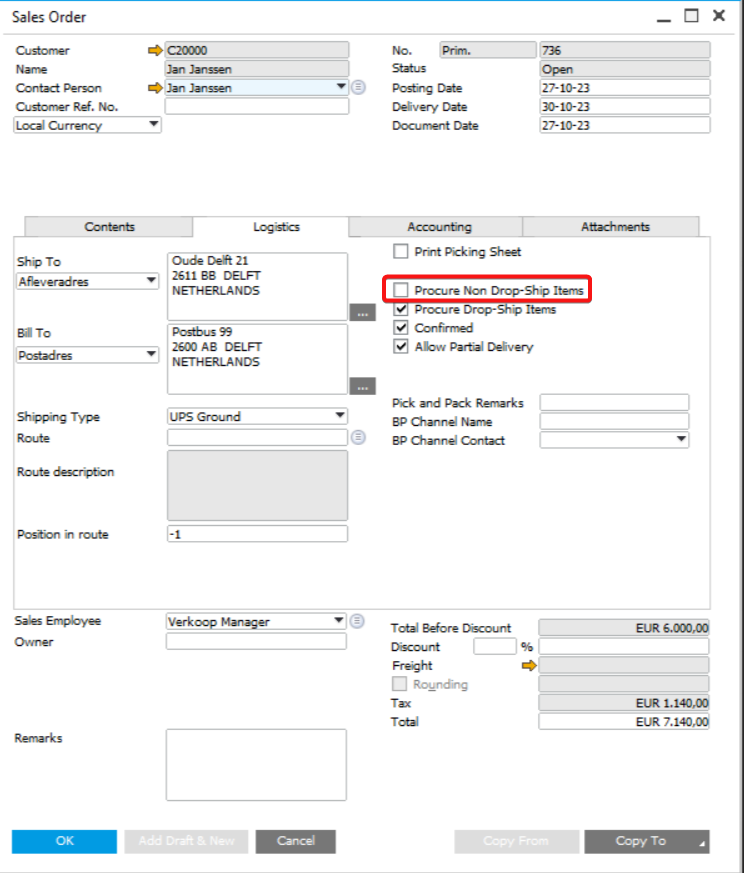Click into the Remarks text box

pyautogui.click(x=256, y=765)
